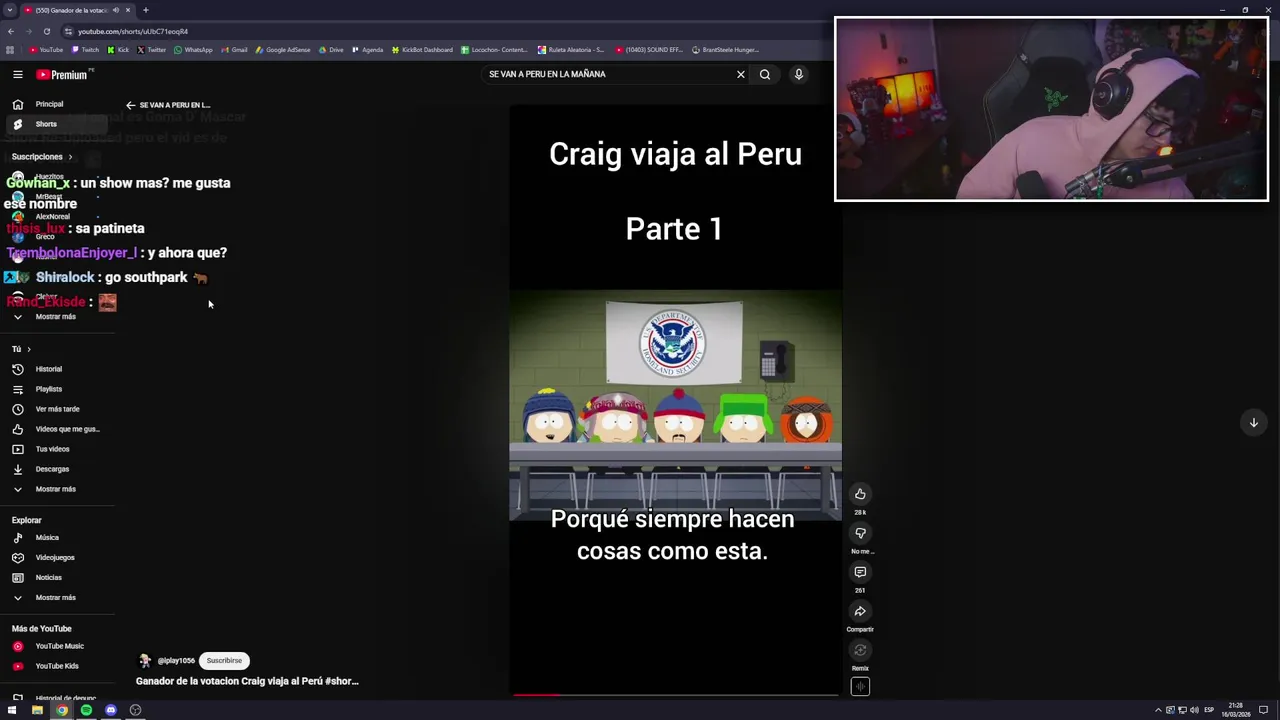Mute the tab via its speaker icon
This screenshot has width=1280, height=720.
pos(115,10)
